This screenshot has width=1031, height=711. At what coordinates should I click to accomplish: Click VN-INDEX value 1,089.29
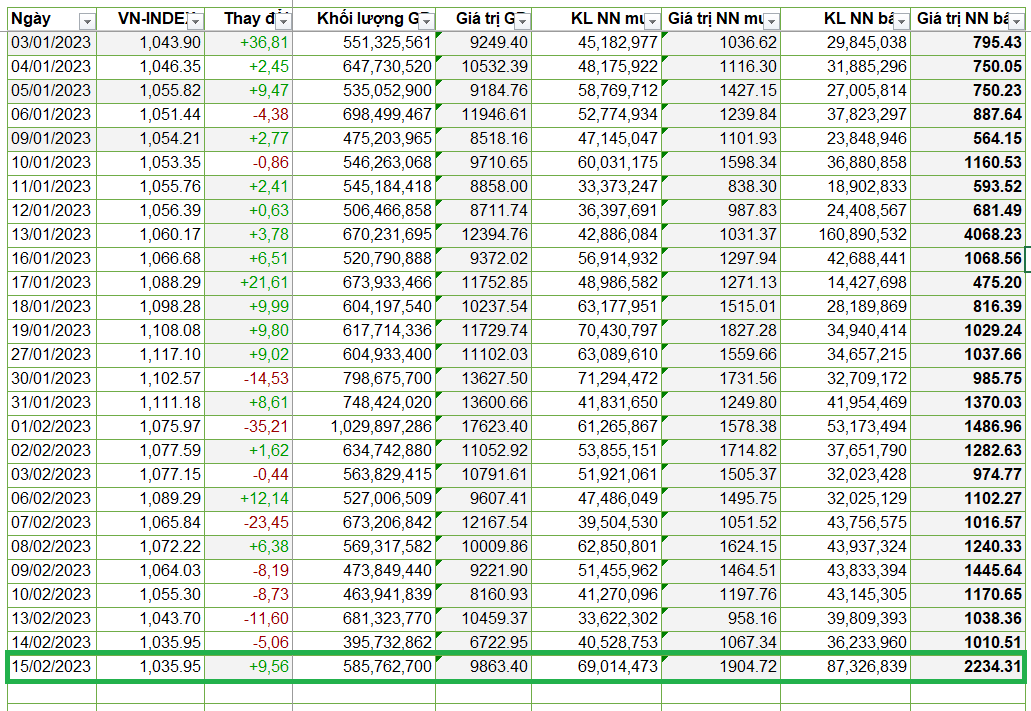coord(151,499)
